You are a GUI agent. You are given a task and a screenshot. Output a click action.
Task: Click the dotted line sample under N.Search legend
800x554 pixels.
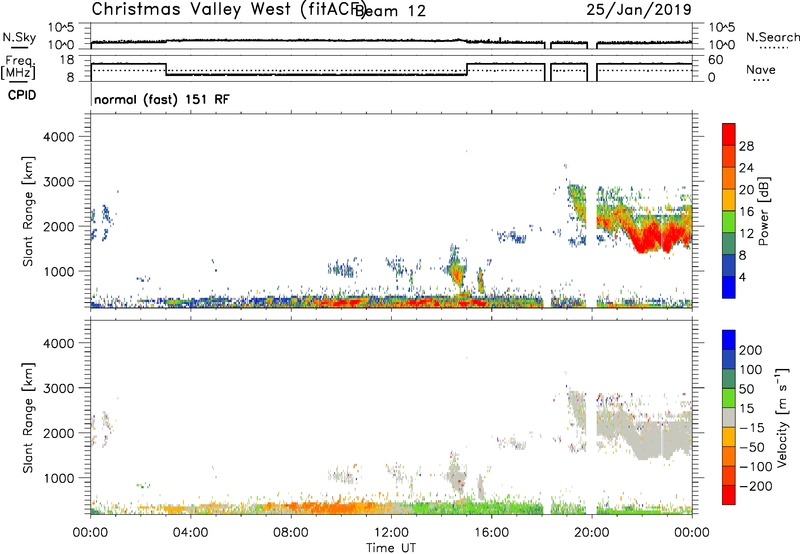point(774,48)
